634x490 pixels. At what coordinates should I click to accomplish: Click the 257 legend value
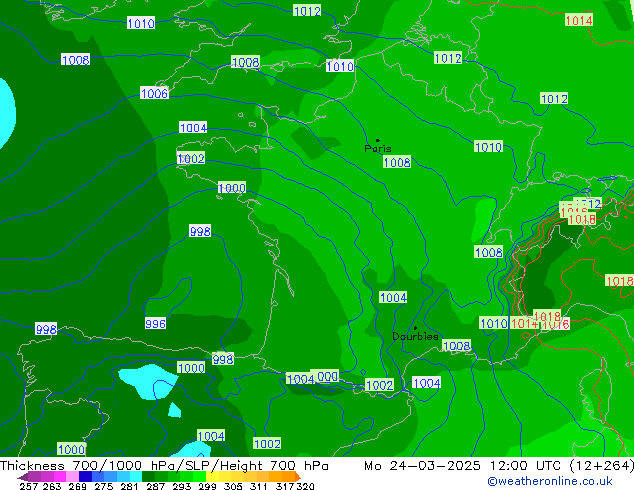click(30, 486)
